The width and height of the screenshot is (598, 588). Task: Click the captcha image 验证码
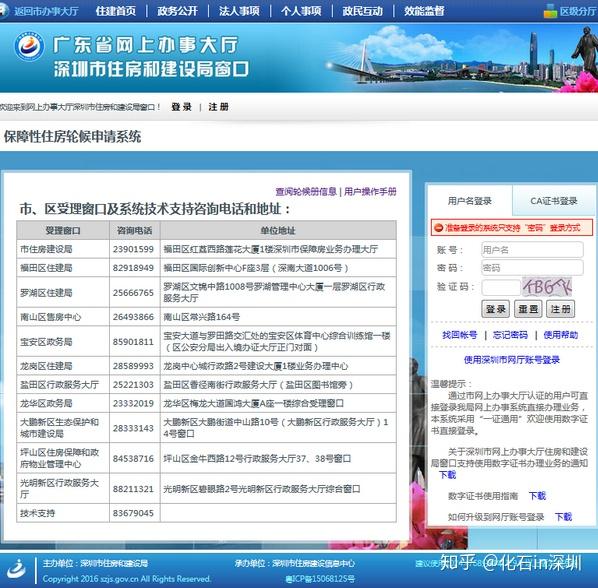pos(547,287)
